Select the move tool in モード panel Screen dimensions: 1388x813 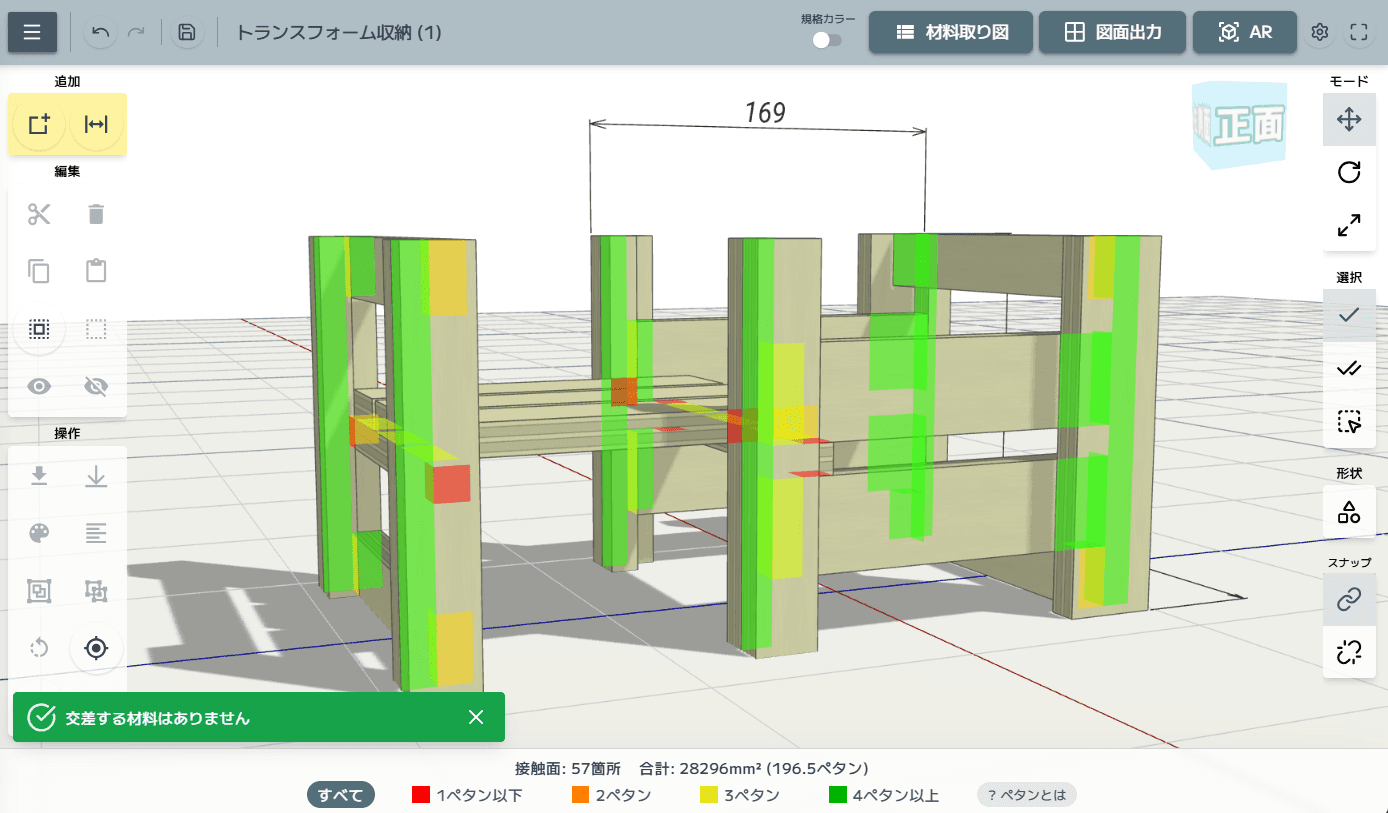1349,119
